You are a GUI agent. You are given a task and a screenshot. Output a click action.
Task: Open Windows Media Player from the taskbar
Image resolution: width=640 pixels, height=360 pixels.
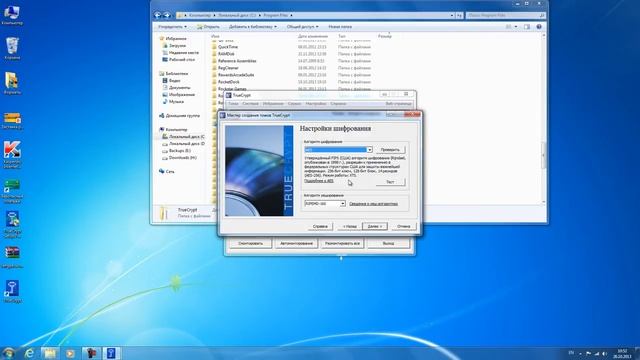pos(70,353)
